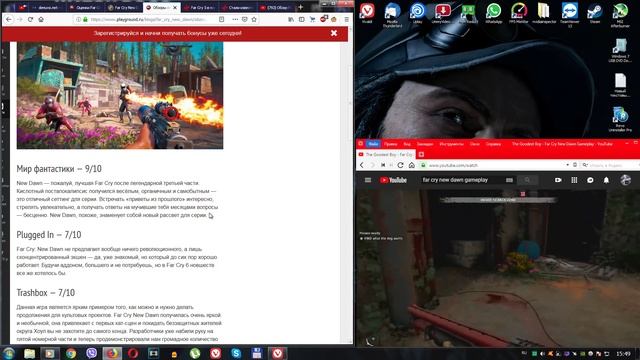
Task: Open the 'Инструменты' menu in red browser
Action: coord(451,144)
